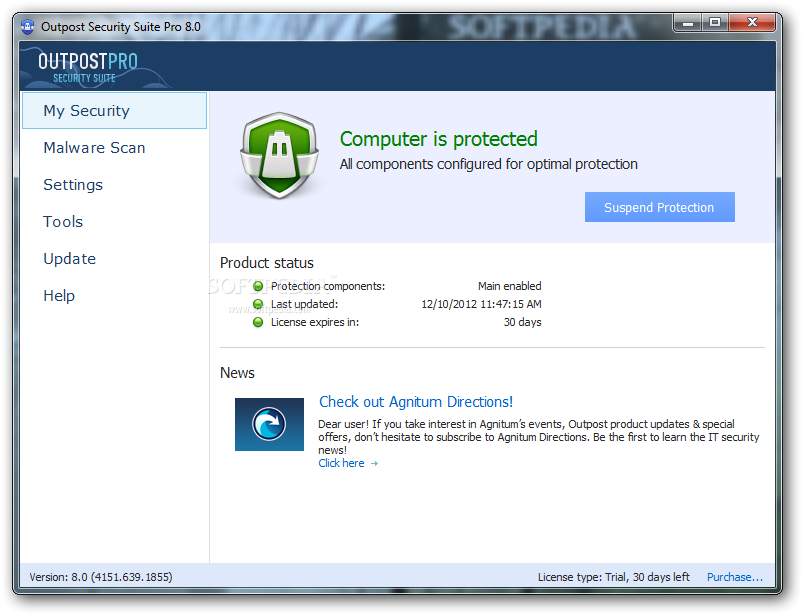Open the Check out Agnitum Directions headline

click(x=416, y=402)
